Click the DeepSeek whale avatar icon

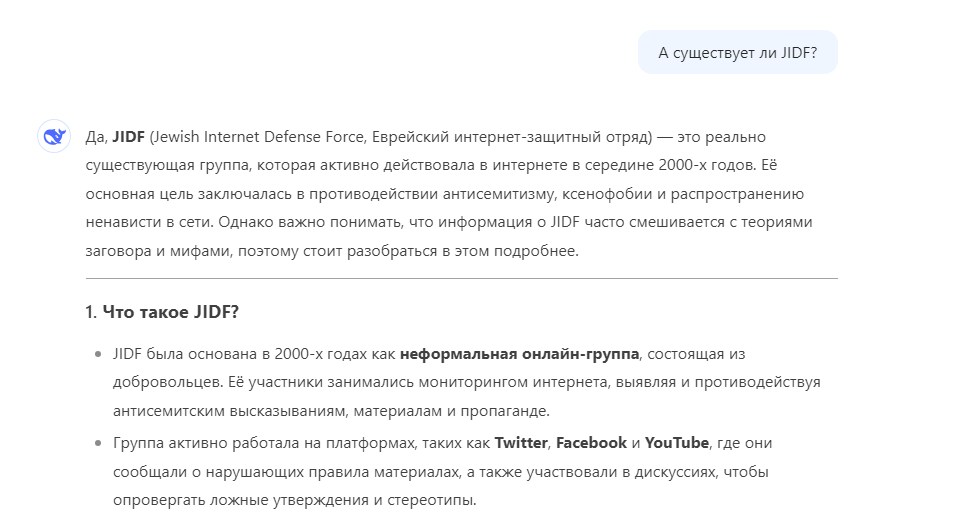53,136
